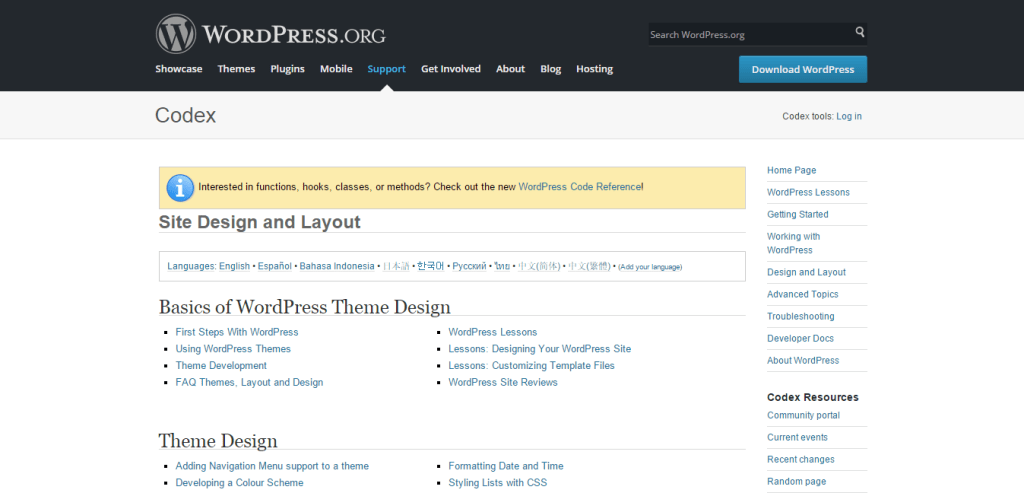Open Getting Started in sidebar
The width and height of the screenshot is (1024, 493).
click(798, 214)
